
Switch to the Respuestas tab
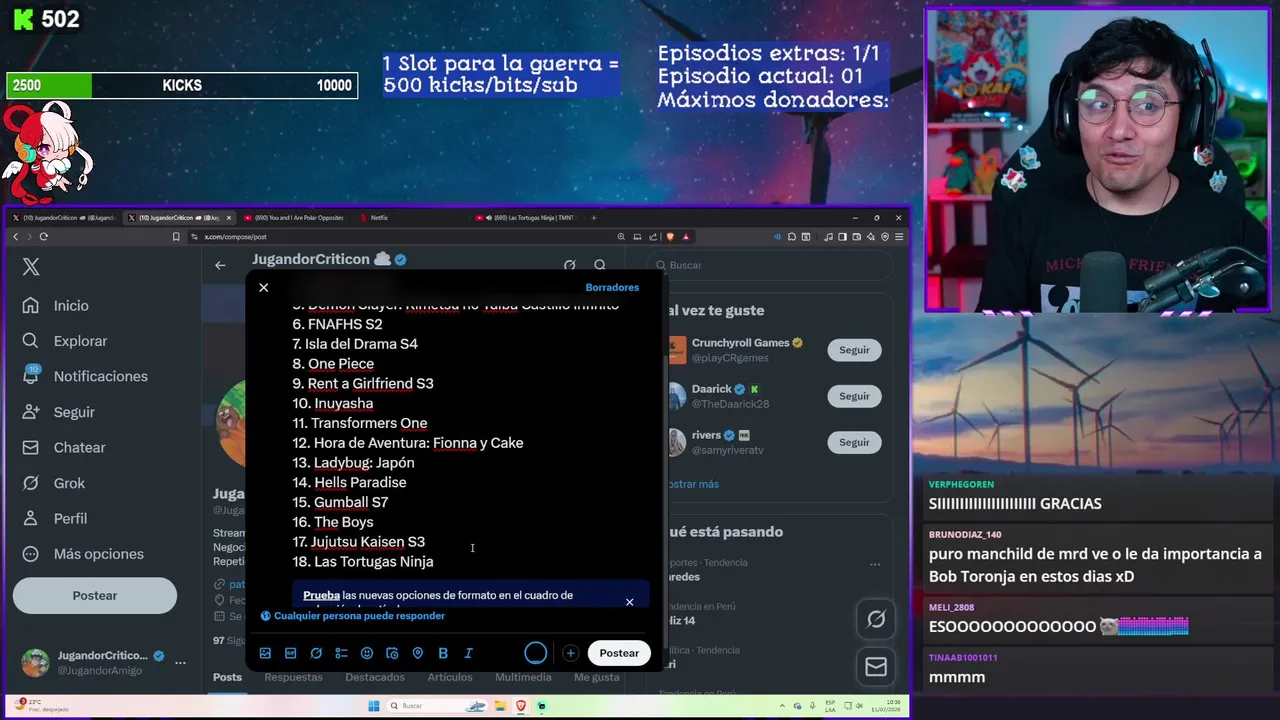(293, 677)
